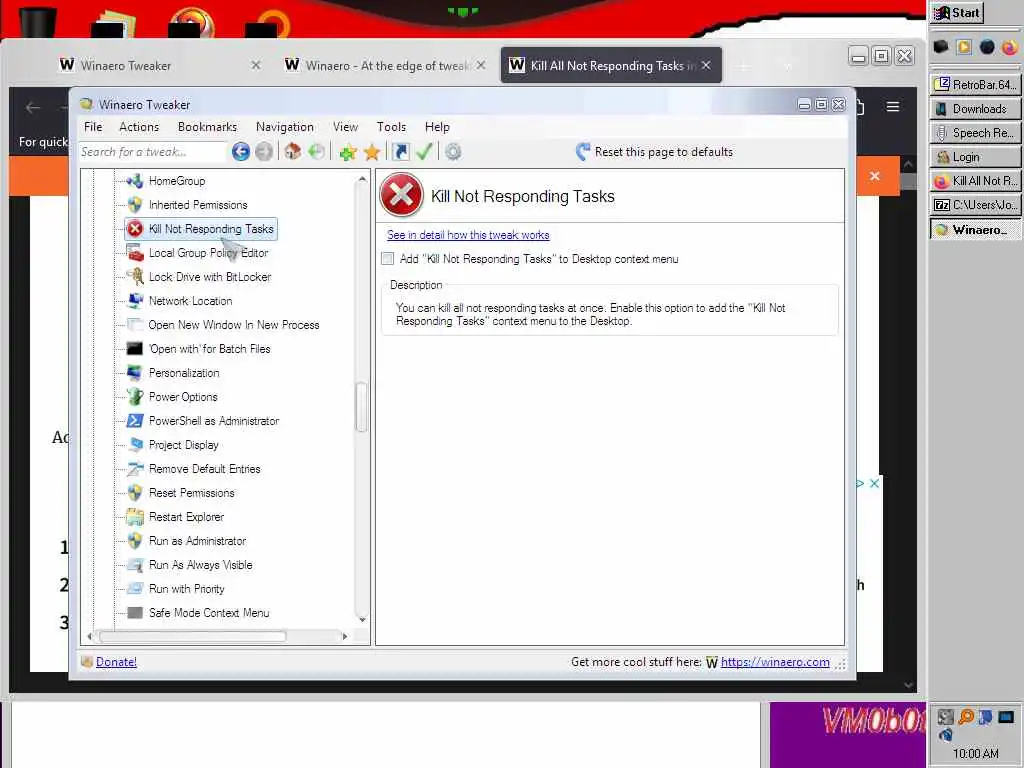Click the grey forward arrow toolbar icon
The image size is (1024, 768).
264,152
